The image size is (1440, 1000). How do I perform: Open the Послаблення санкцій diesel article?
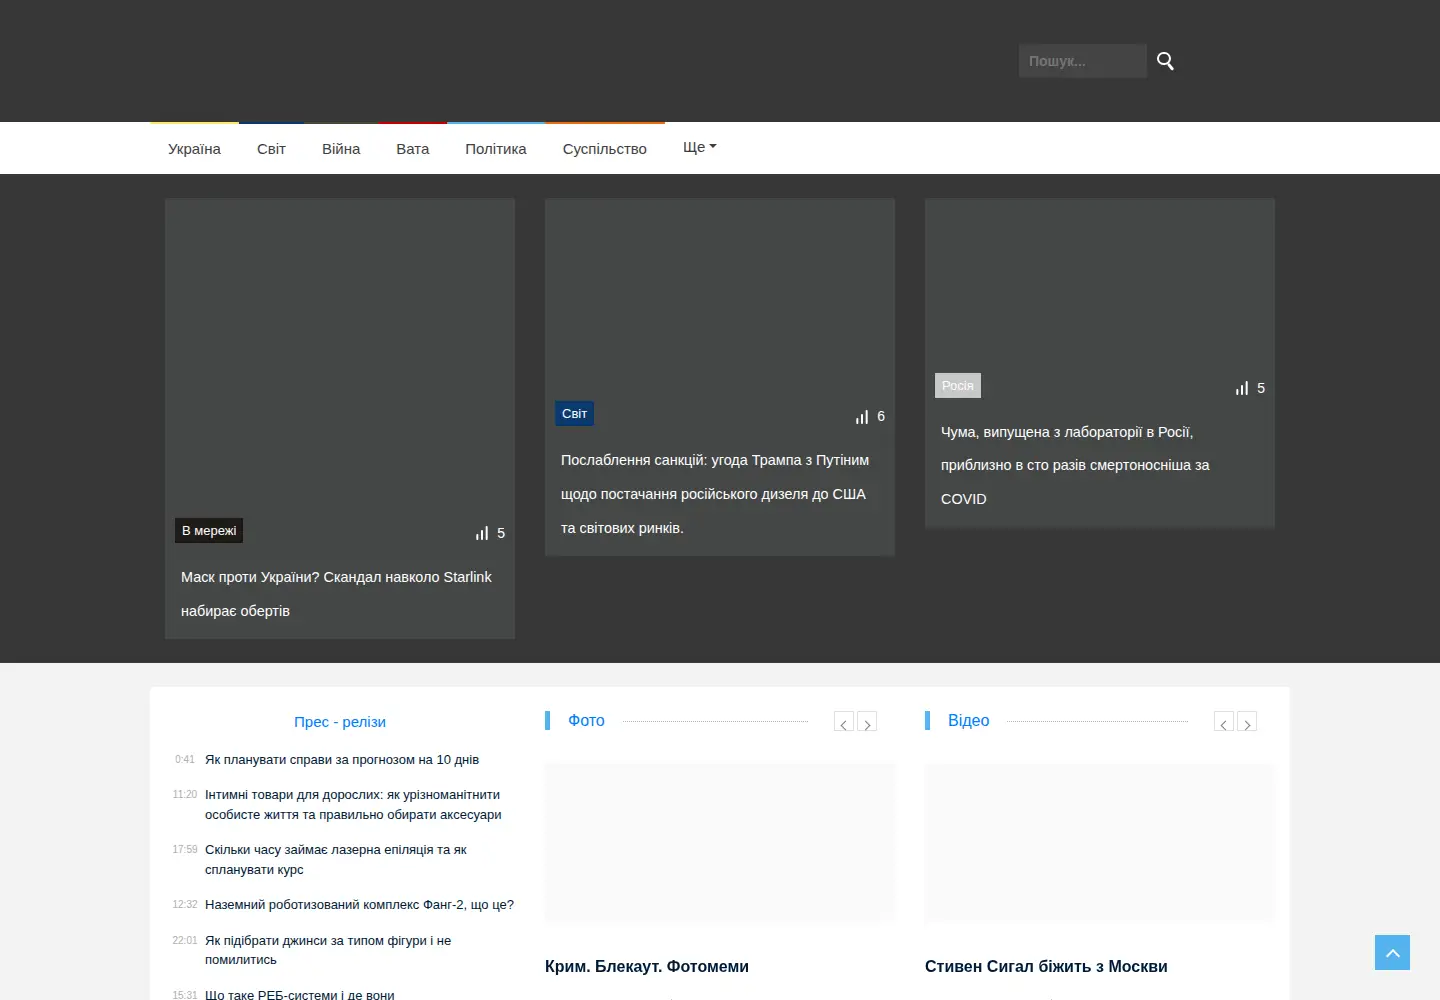click(715, 494)
